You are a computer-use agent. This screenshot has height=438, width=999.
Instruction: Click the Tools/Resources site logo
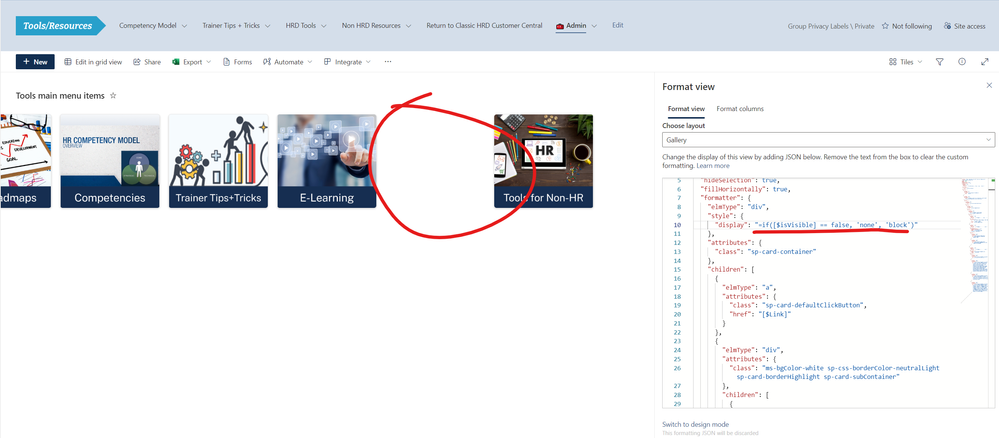[61, 26]
